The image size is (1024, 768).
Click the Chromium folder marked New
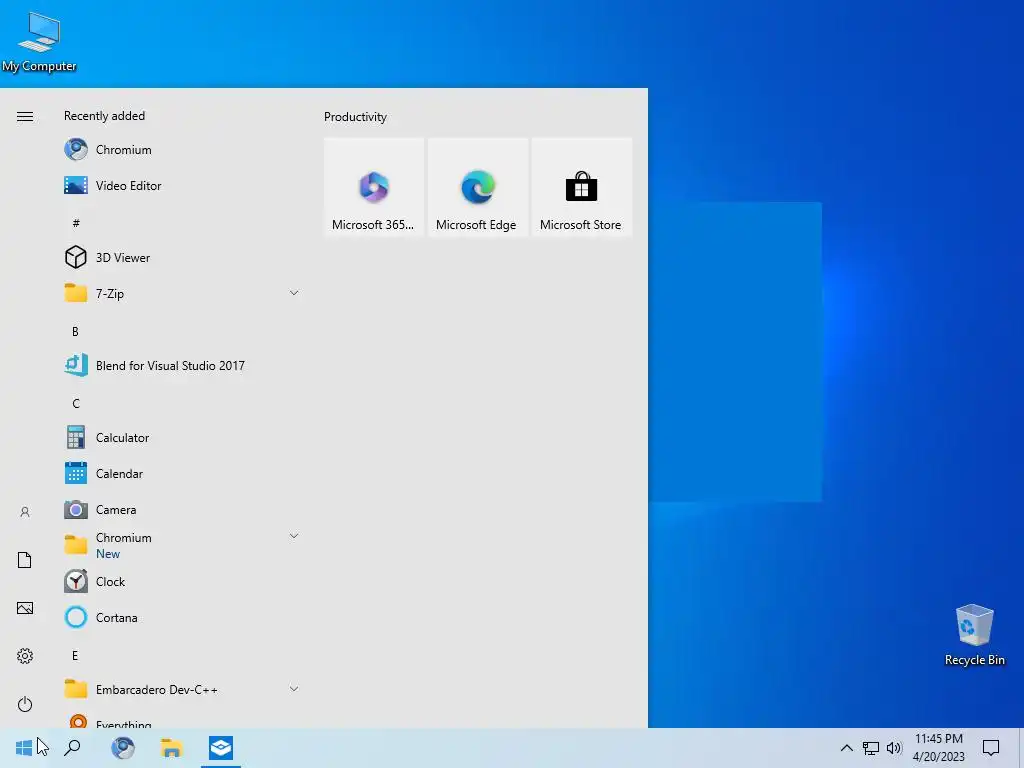click(182, 545)
